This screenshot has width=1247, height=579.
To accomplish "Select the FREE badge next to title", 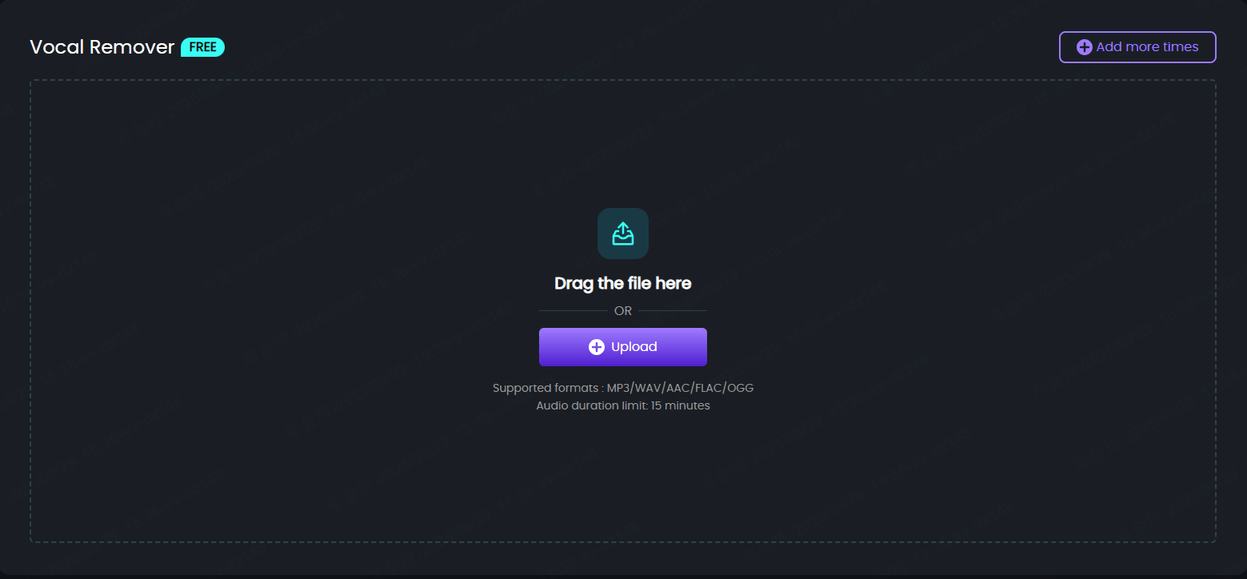I will [x=203, y=47].
